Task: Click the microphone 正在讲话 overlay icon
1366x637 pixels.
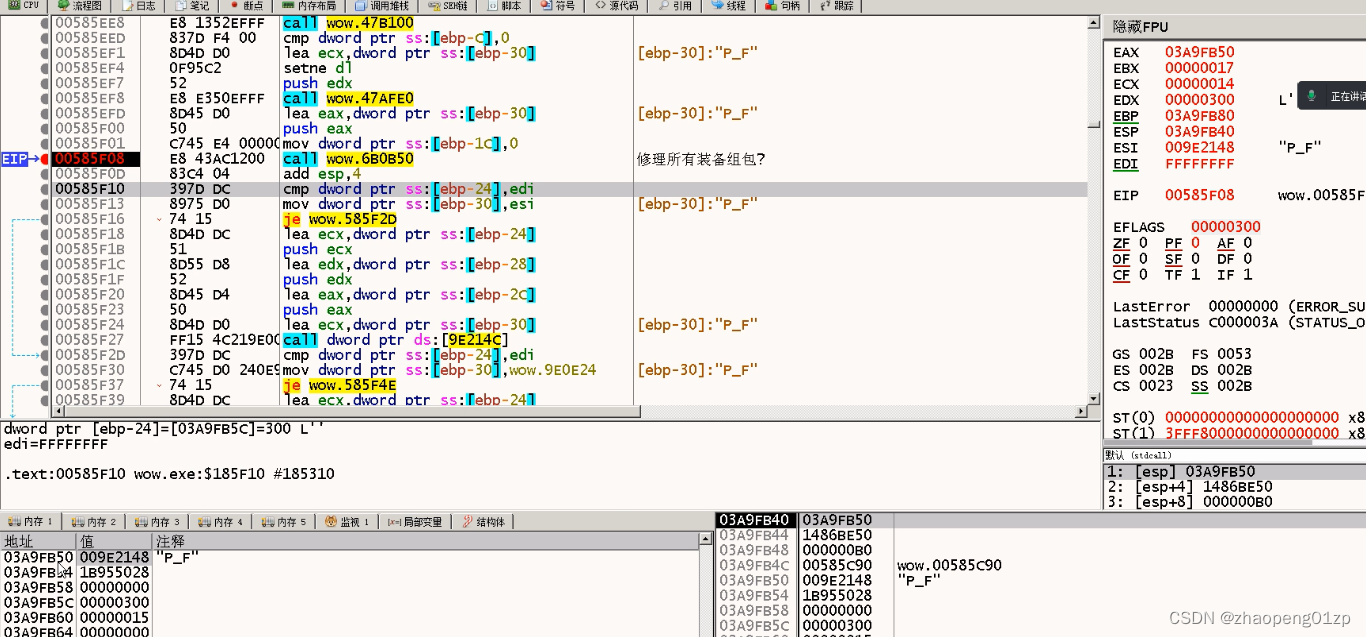Action: click(x=1311, y=96)
